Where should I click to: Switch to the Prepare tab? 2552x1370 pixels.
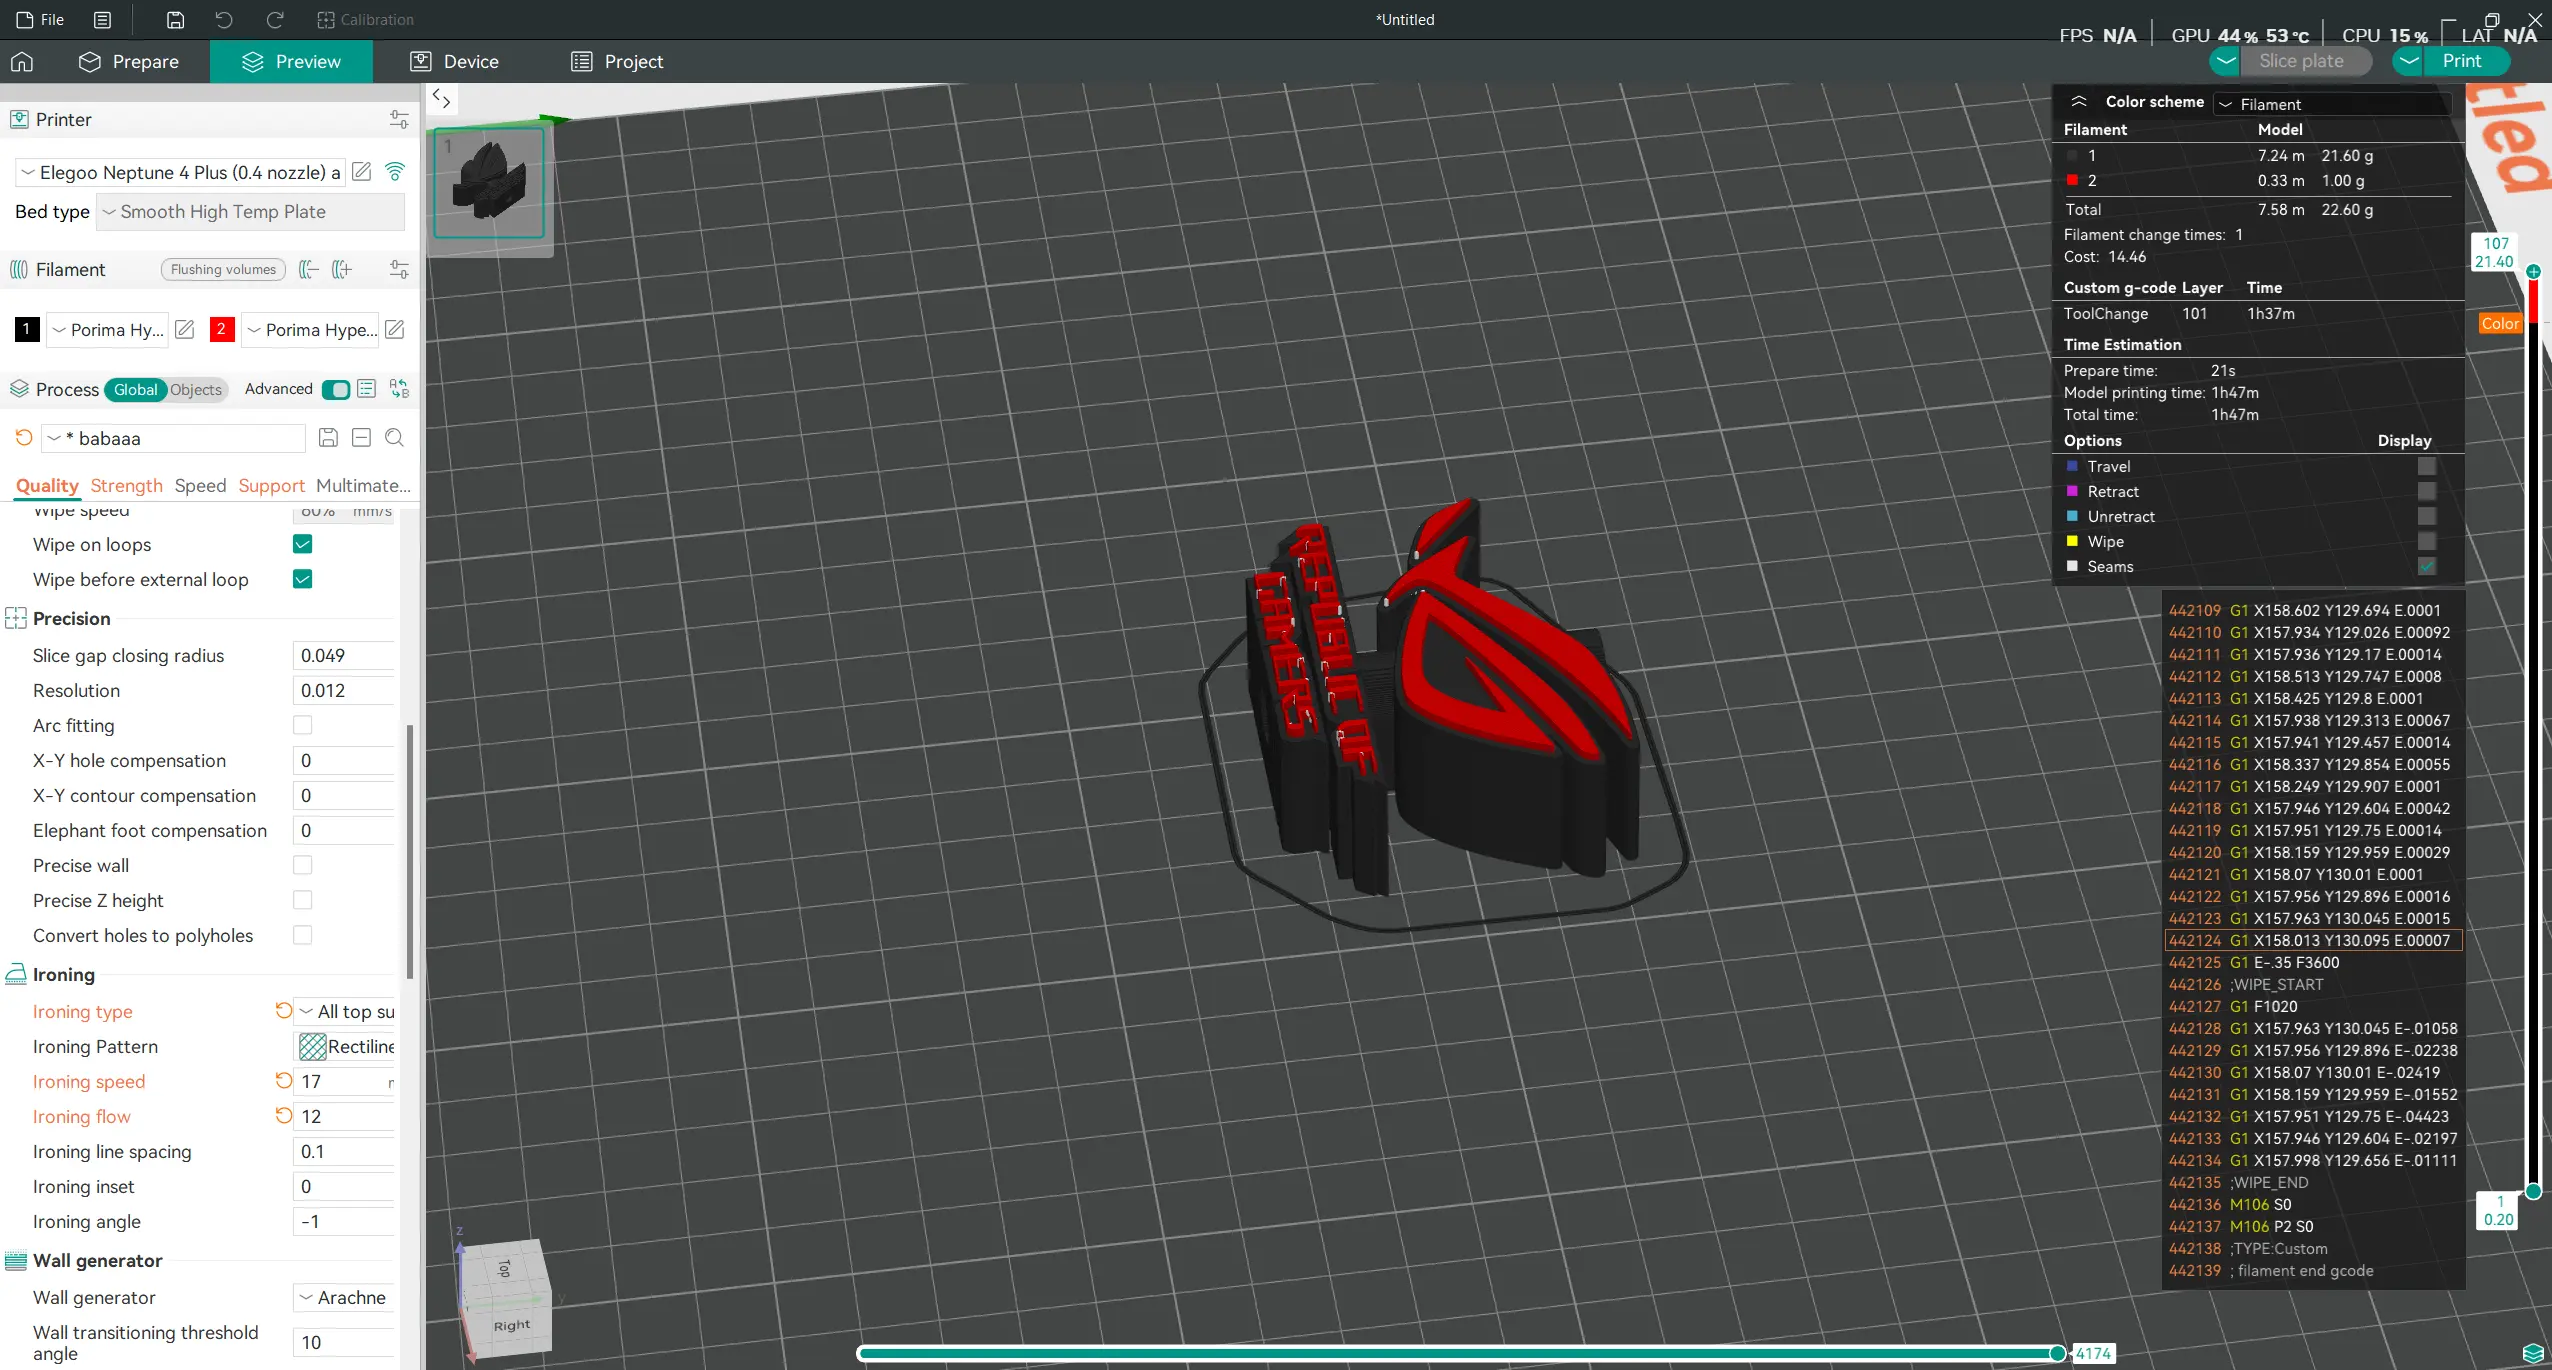129,62
